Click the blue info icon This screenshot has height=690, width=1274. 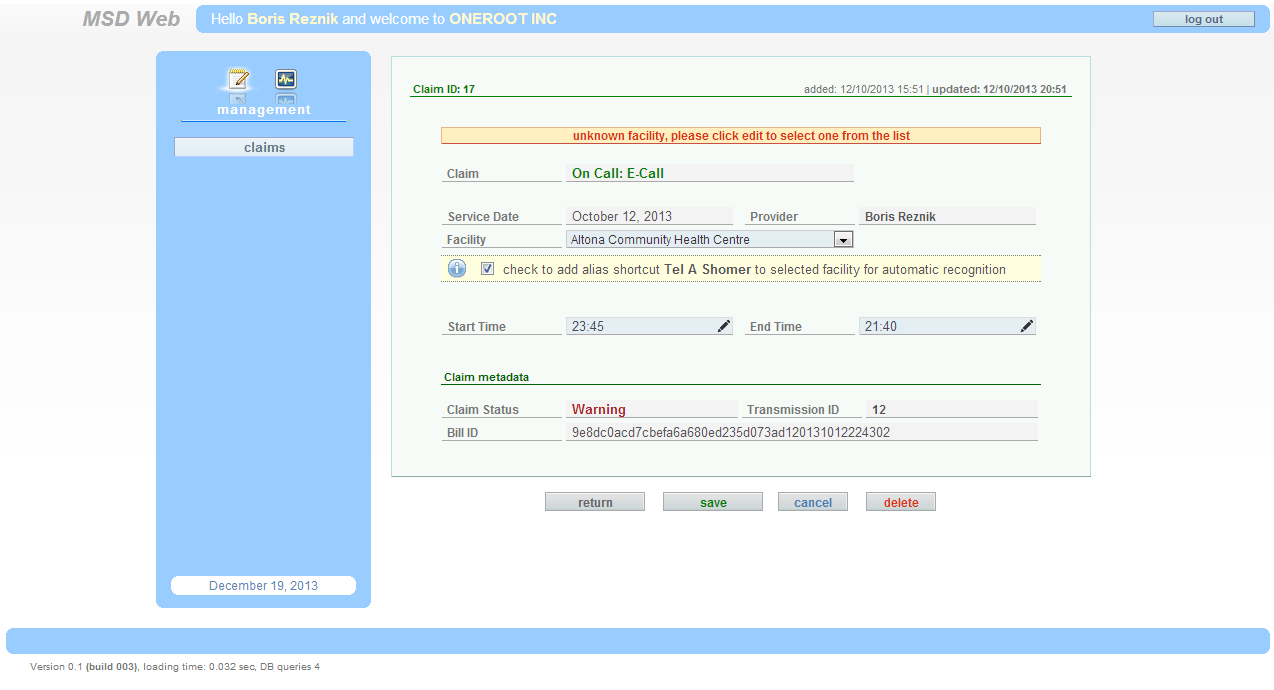pos(457,269)
